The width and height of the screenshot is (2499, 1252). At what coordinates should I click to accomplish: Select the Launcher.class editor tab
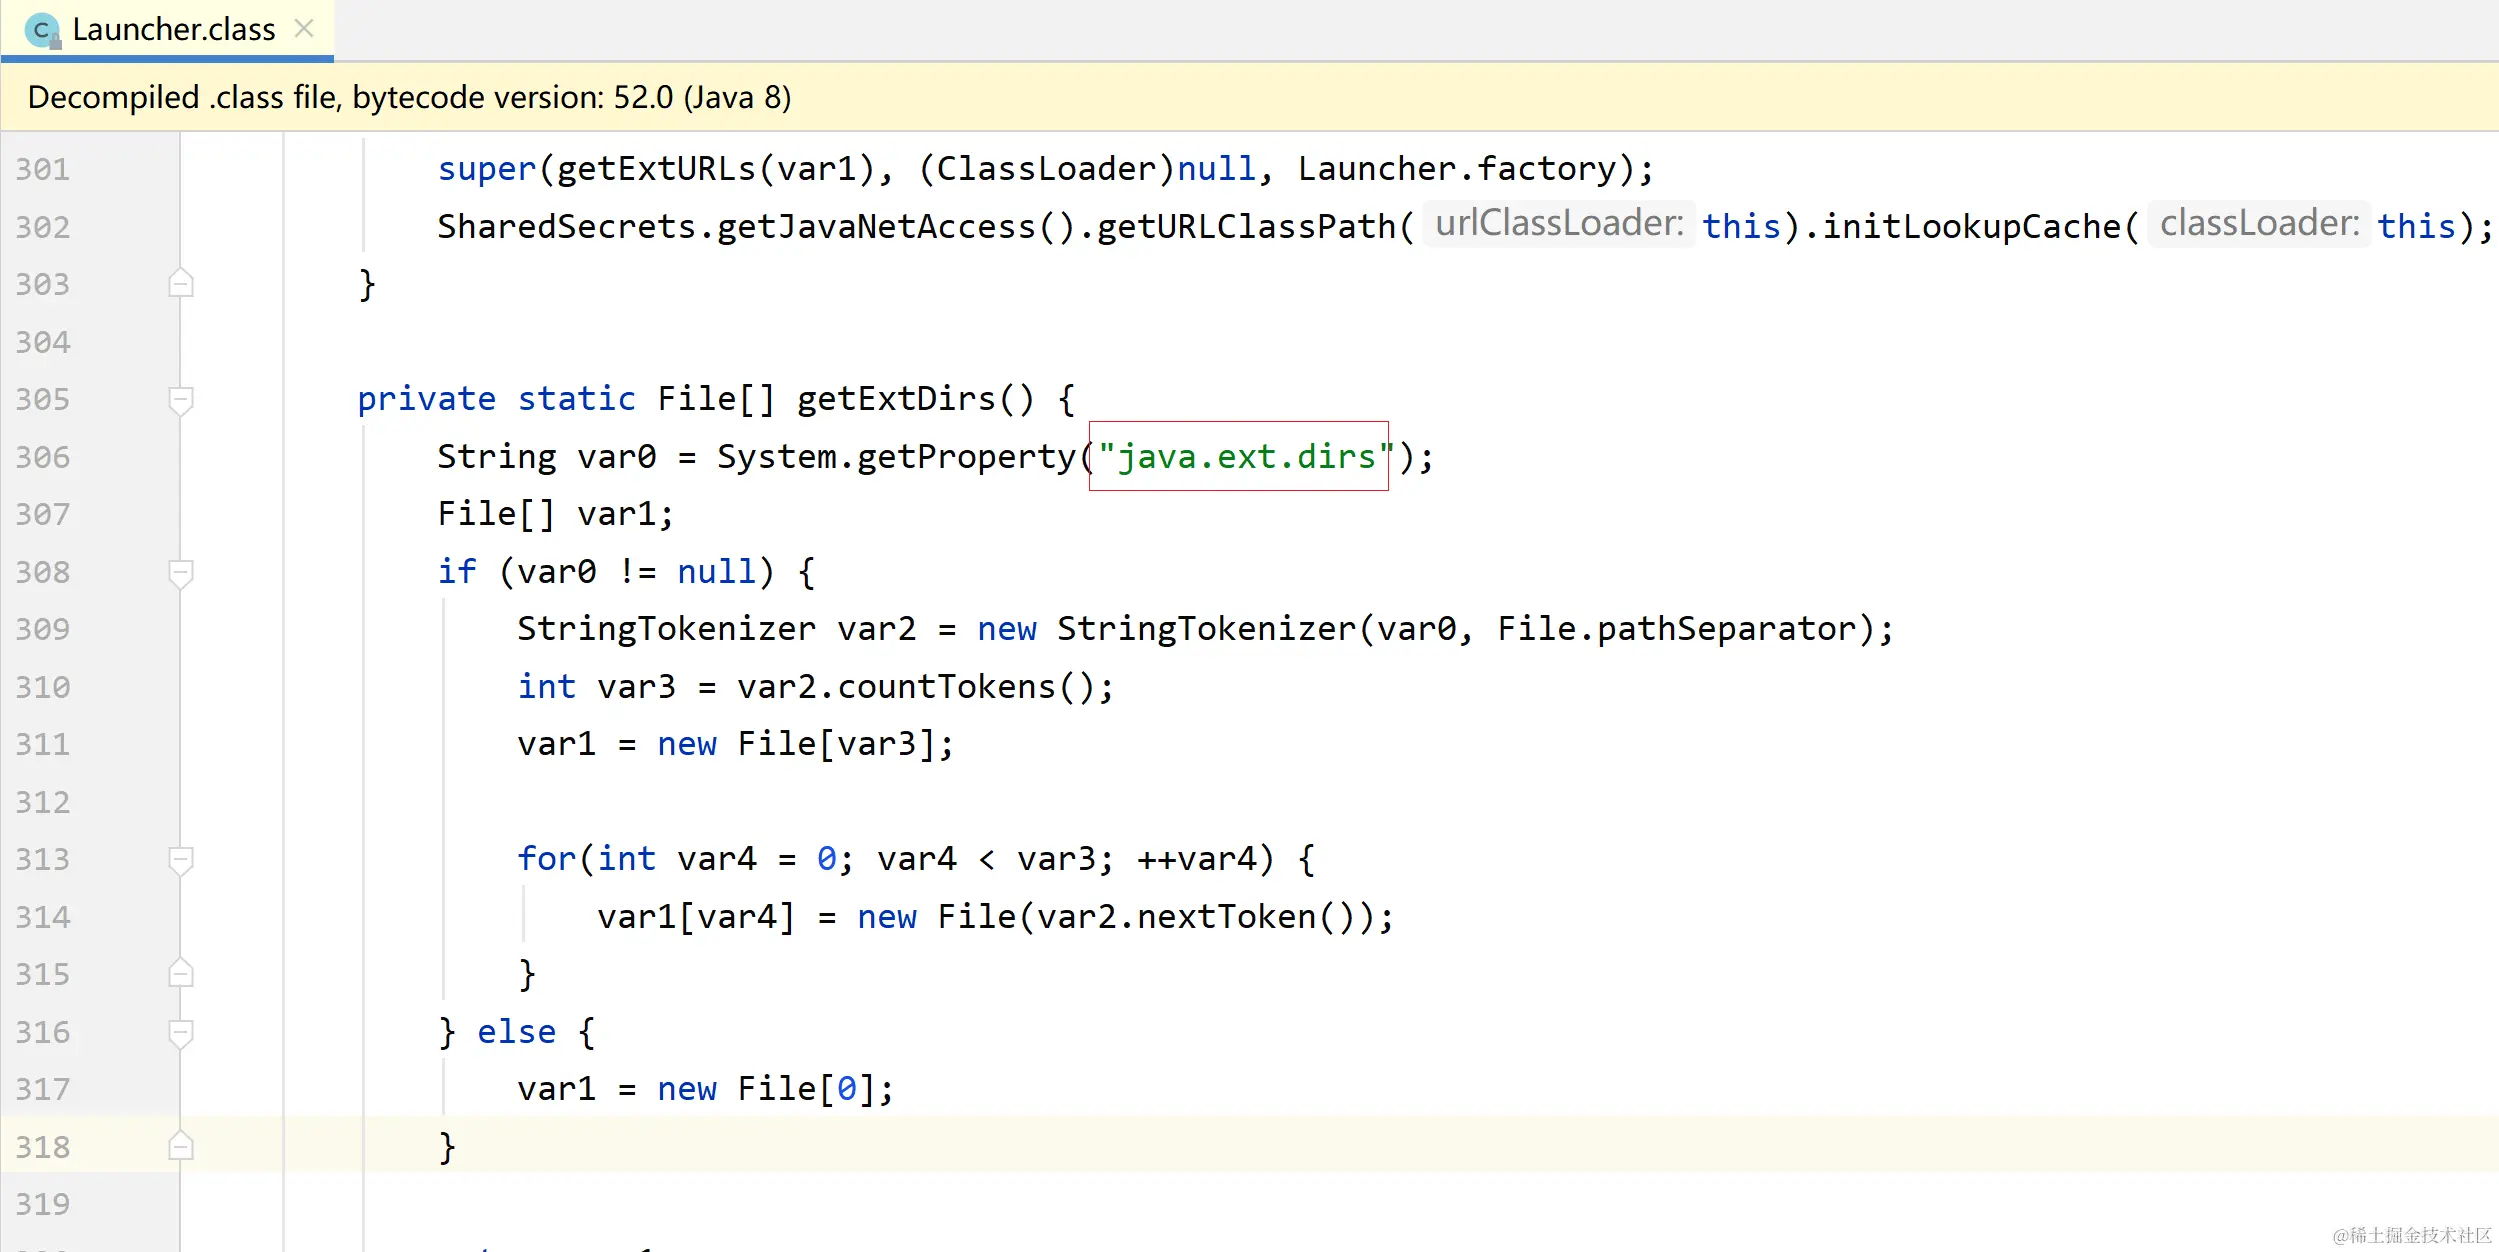tap(173, 30)
